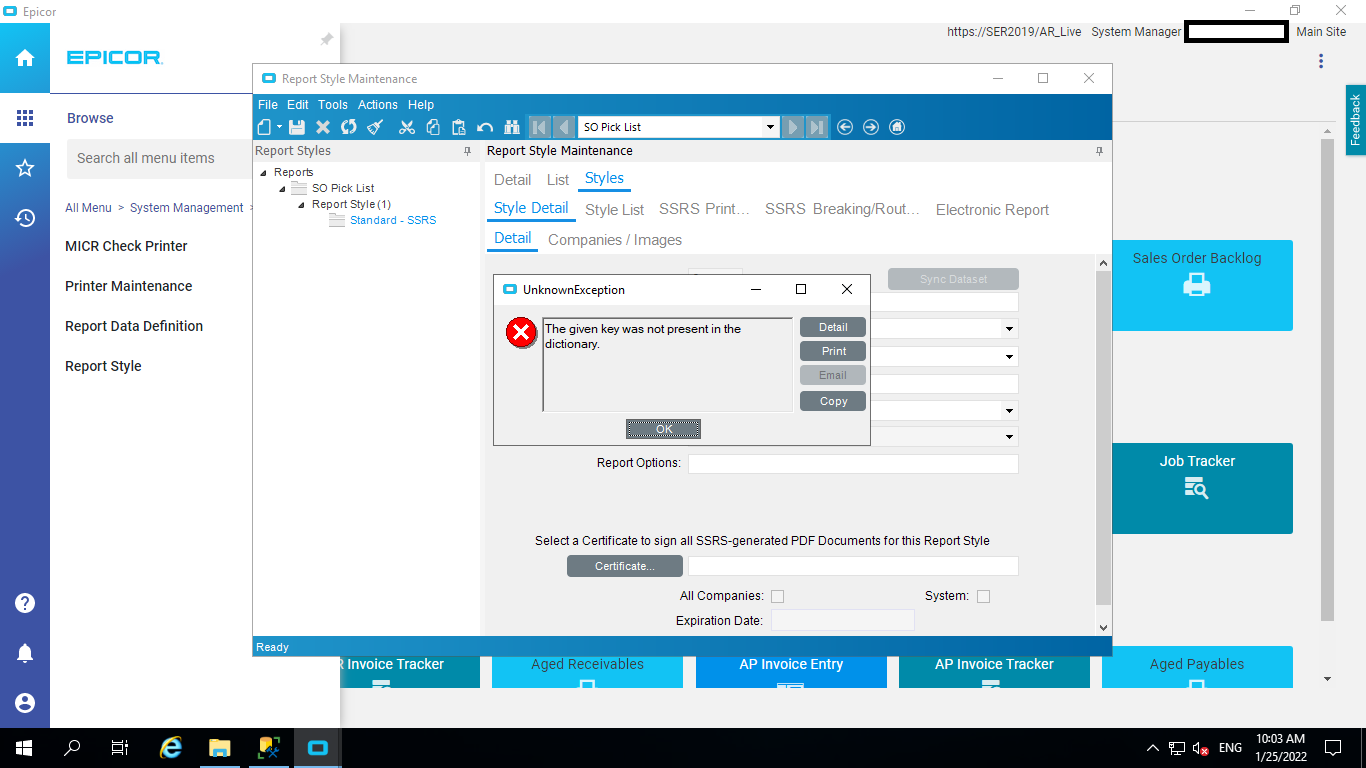The height and width of the screenshot is (768, 1366).
Task: Click the New document toolbar icon
Action: pos(265,127)
